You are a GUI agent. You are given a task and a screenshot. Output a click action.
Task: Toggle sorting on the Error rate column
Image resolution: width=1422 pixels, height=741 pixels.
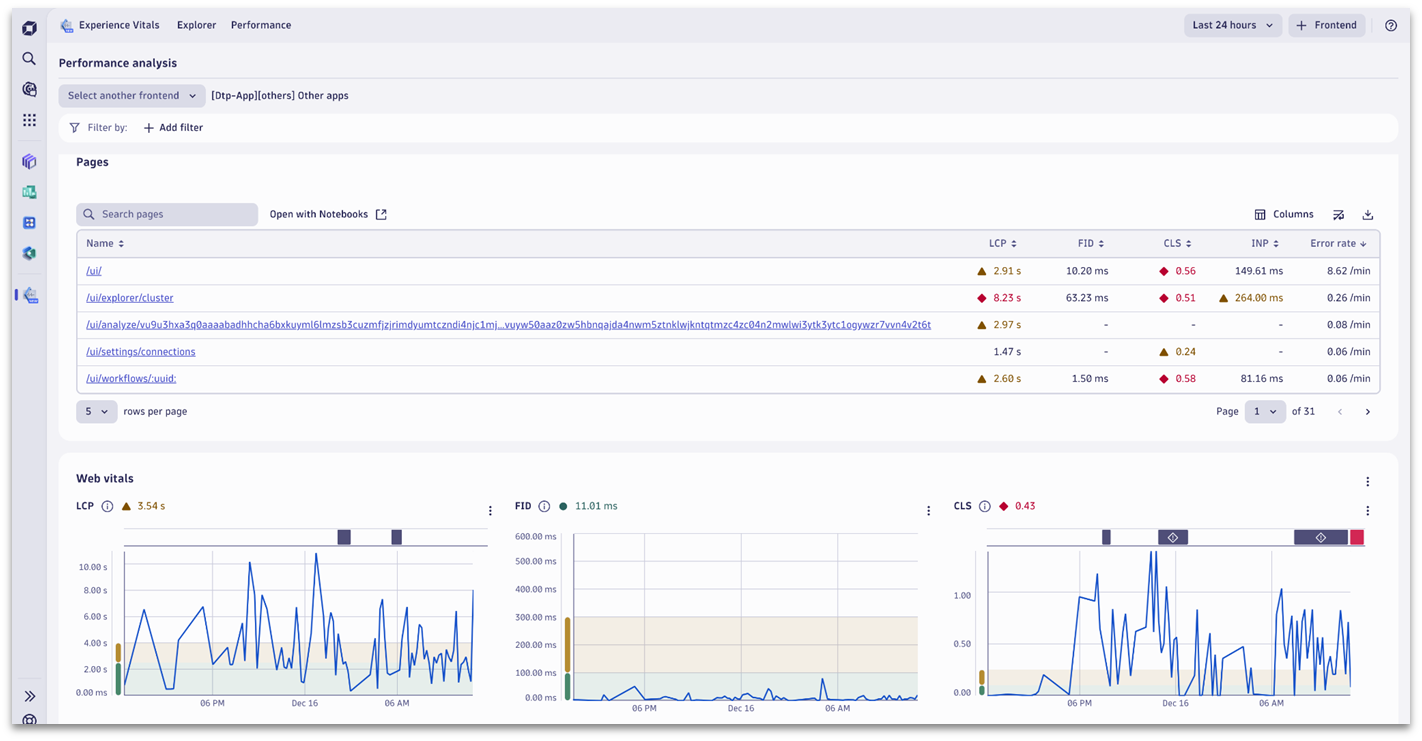[1338, 243]
